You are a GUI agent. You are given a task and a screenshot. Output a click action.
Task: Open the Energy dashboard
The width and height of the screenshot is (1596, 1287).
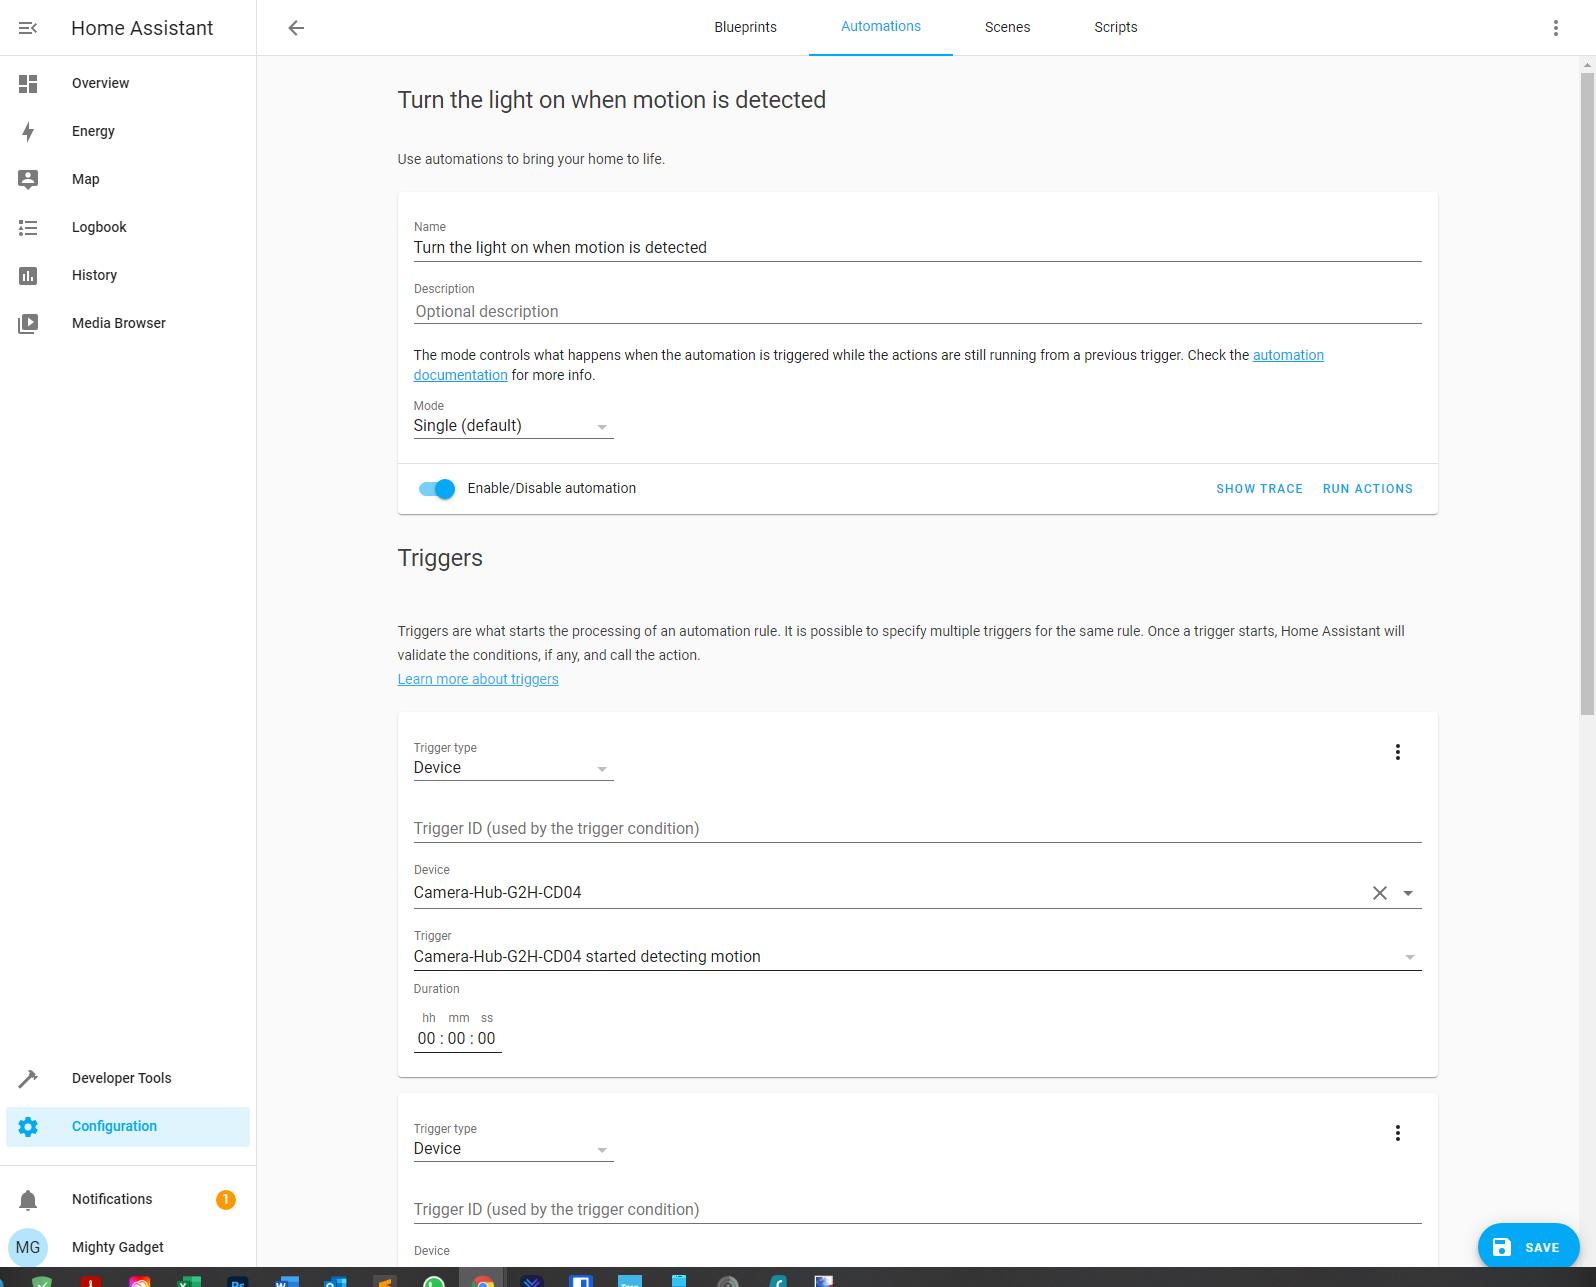point(93,131)
